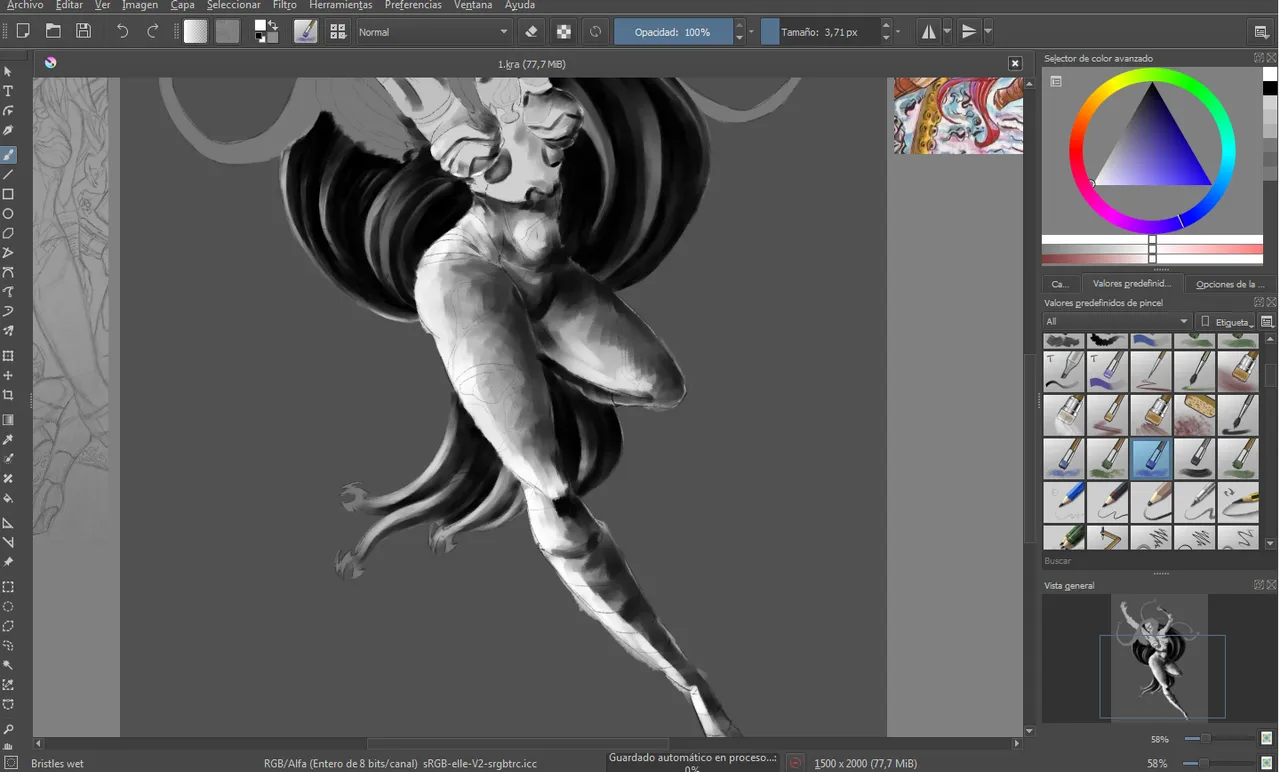Select the Transform tool

click(8, 356)
